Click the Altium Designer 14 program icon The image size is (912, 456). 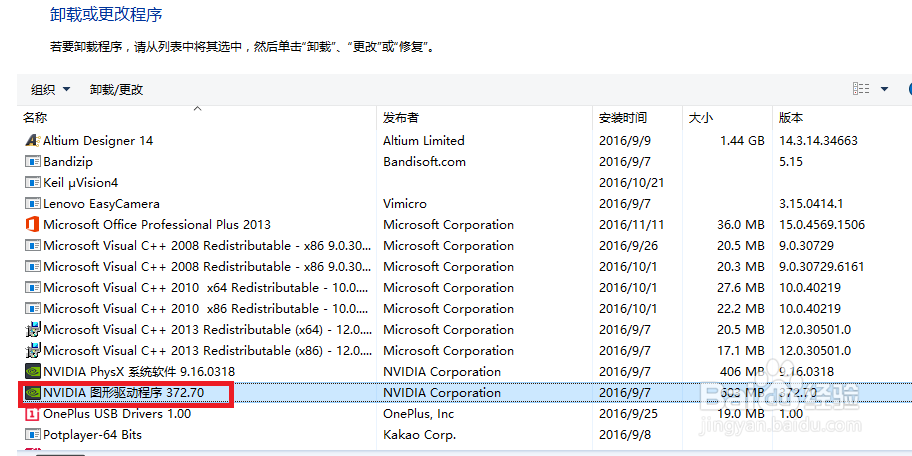(32, 141)
